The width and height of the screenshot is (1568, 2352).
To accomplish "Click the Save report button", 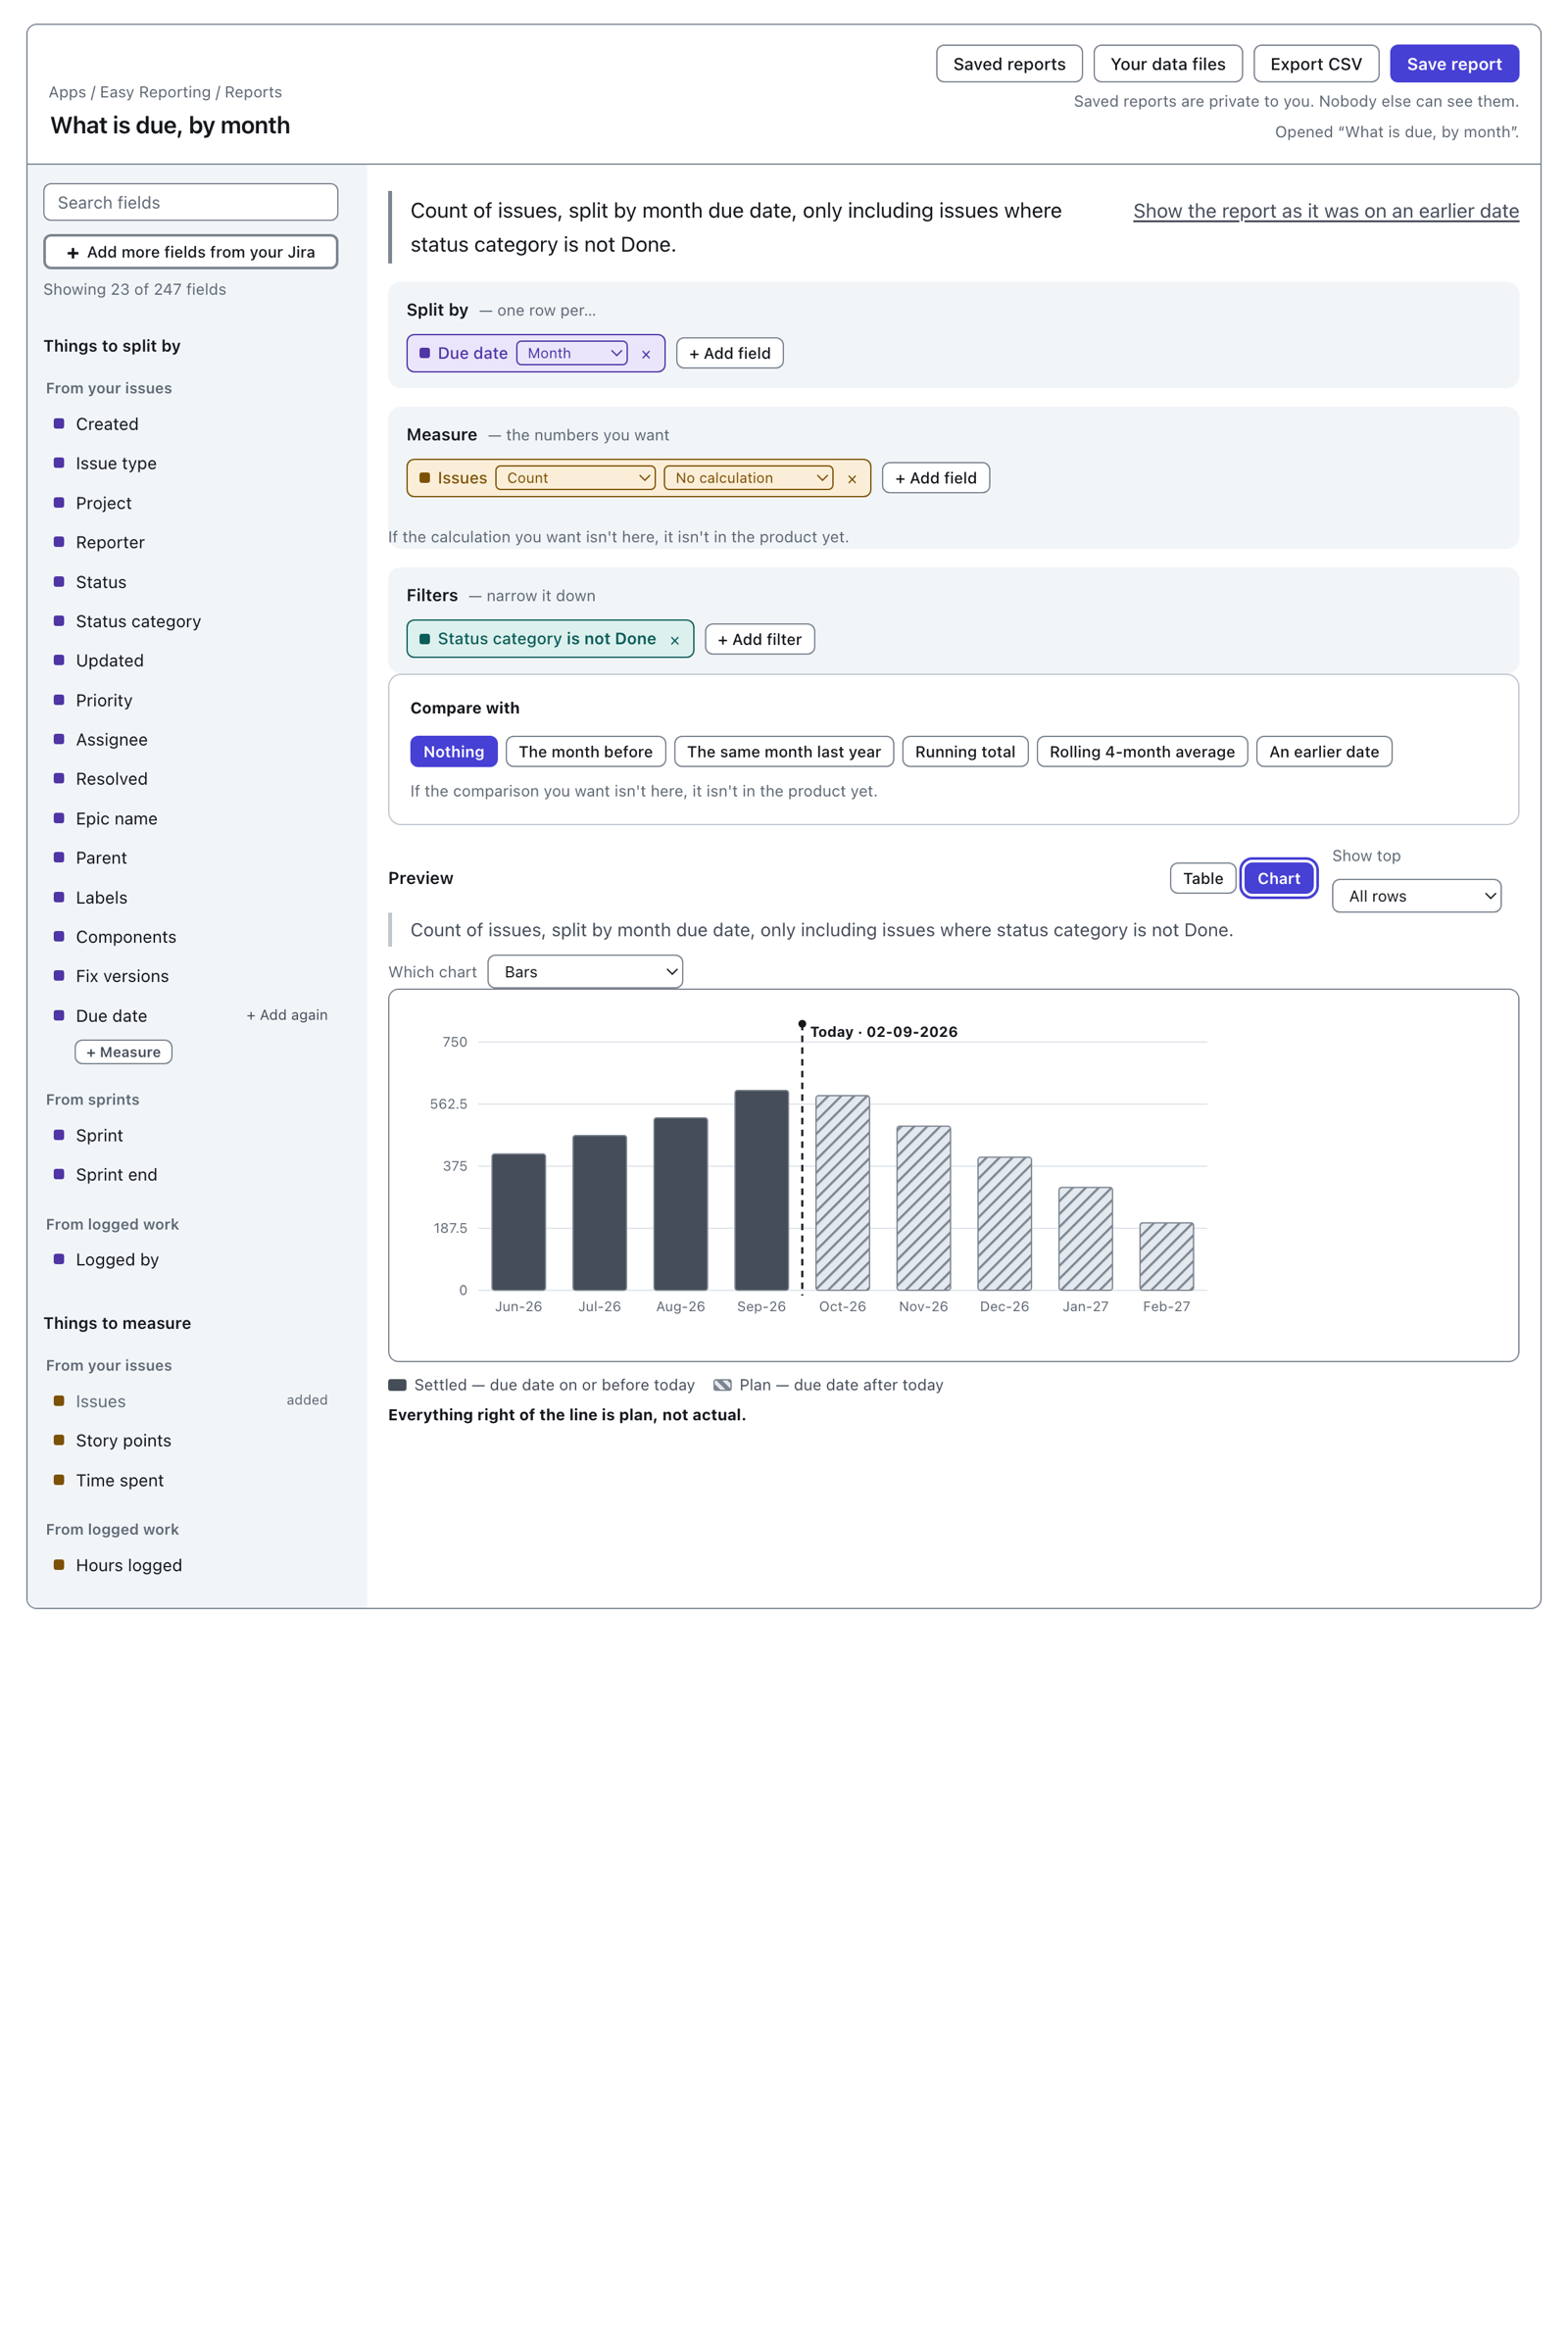I will (1453, 64).
